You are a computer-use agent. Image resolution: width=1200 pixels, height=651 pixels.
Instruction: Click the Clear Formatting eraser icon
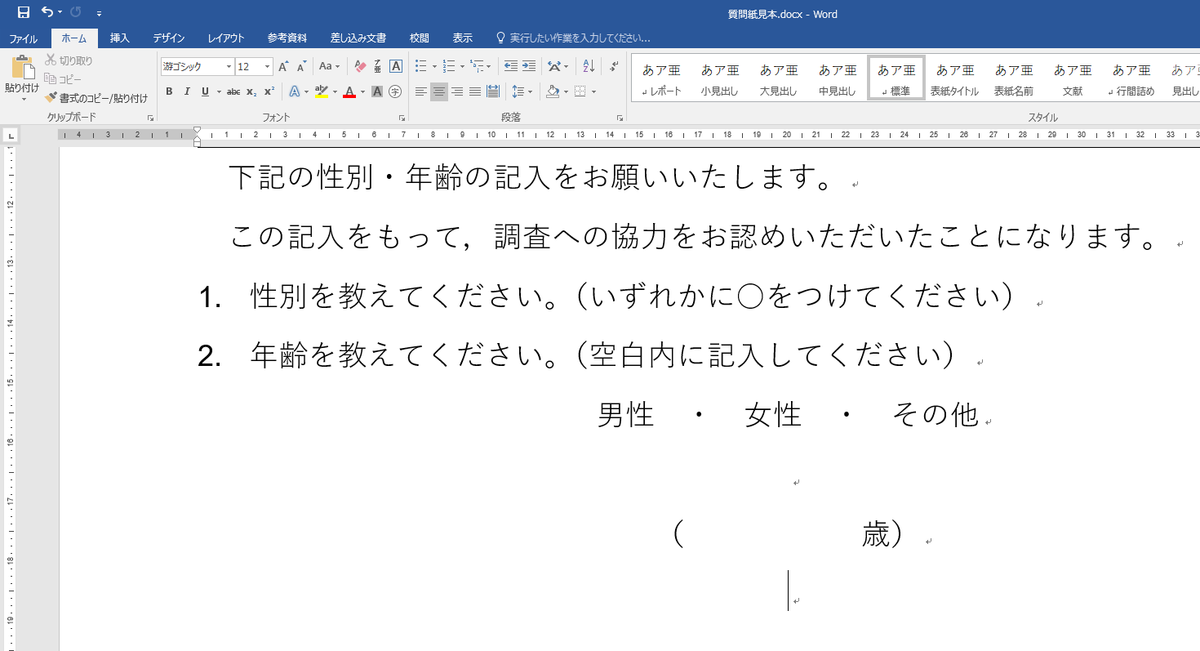(359, 66)
